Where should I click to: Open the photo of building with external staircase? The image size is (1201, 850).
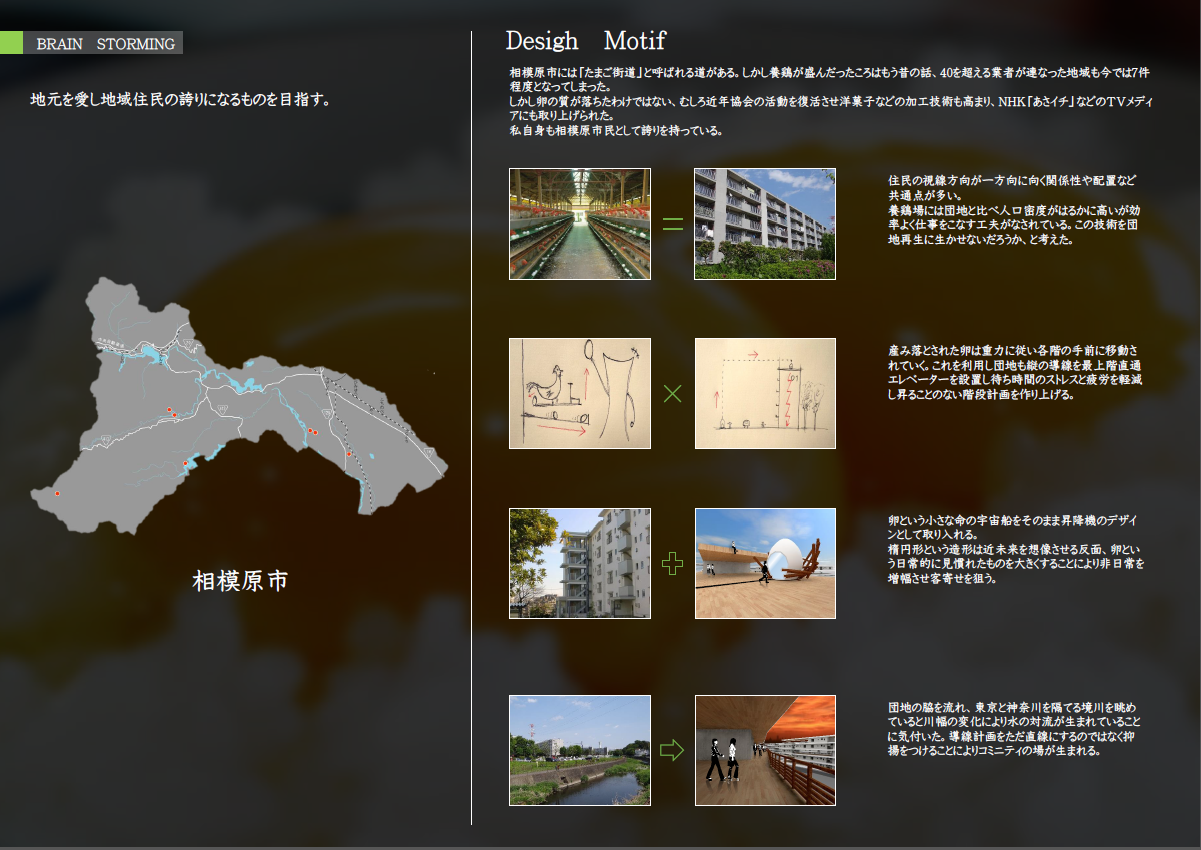580,564
